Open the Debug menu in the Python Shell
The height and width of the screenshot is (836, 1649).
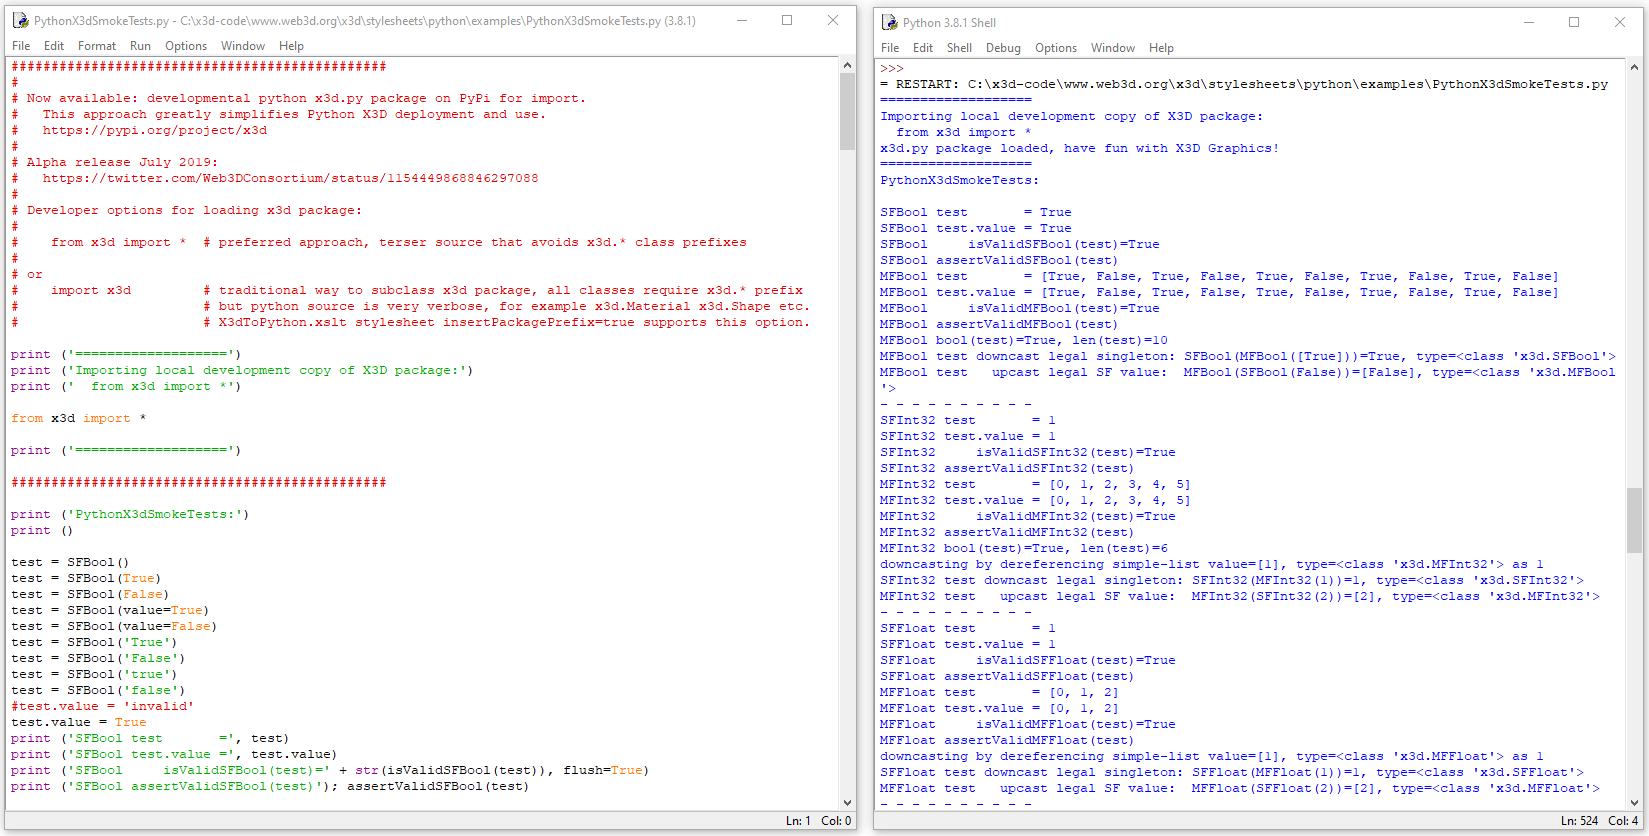click(1003, 48)
